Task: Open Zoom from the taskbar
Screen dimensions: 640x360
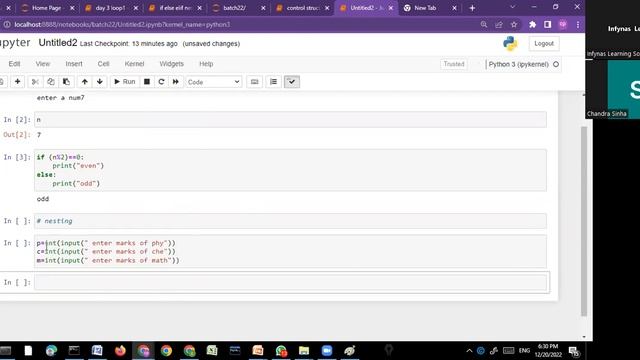Action: pos(327,351)
